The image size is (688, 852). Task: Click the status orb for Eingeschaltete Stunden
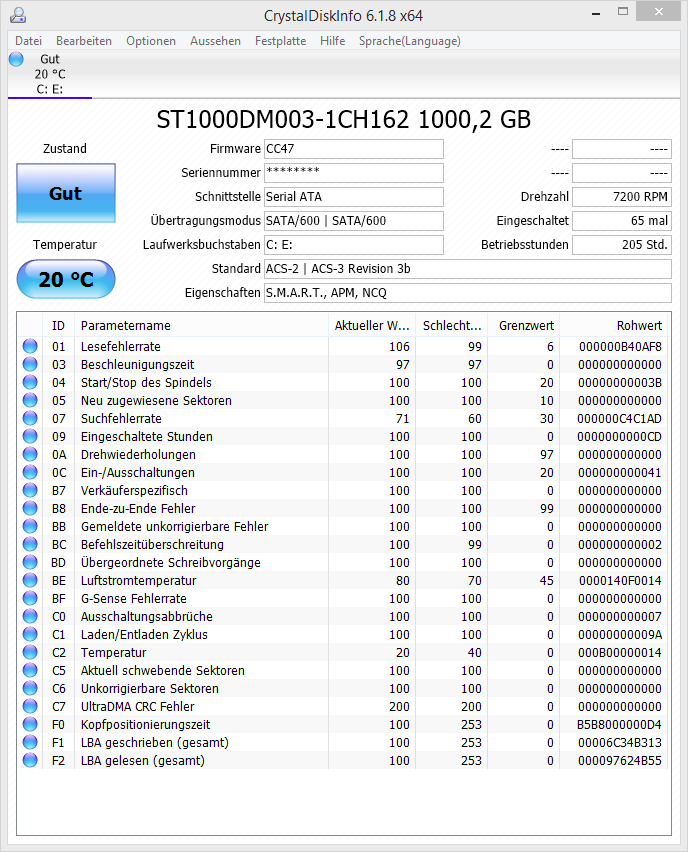point(30,436)
